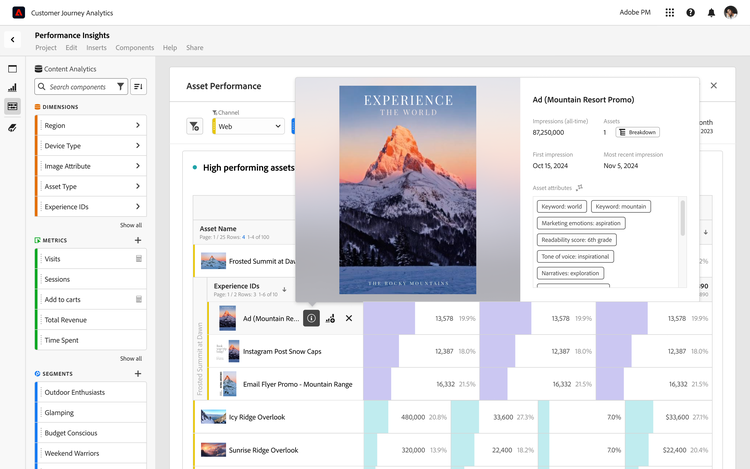This screenshot has width=750, height=469.
Task: Open the app switcher grid icon
Action: [x=669, y=13]
